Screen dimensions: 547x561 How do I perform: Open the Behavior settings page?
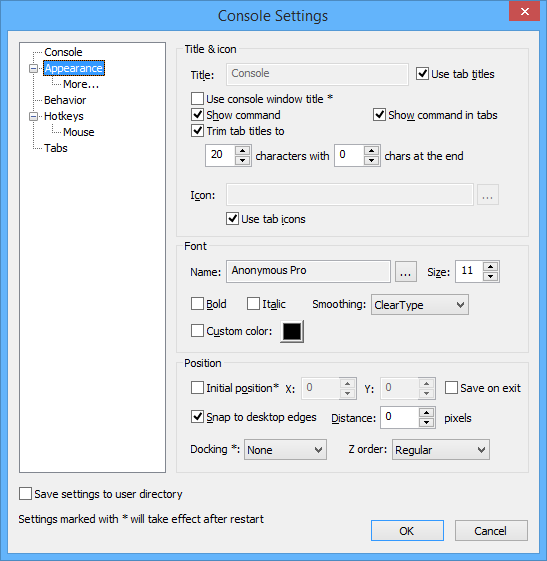coord(65,100)
